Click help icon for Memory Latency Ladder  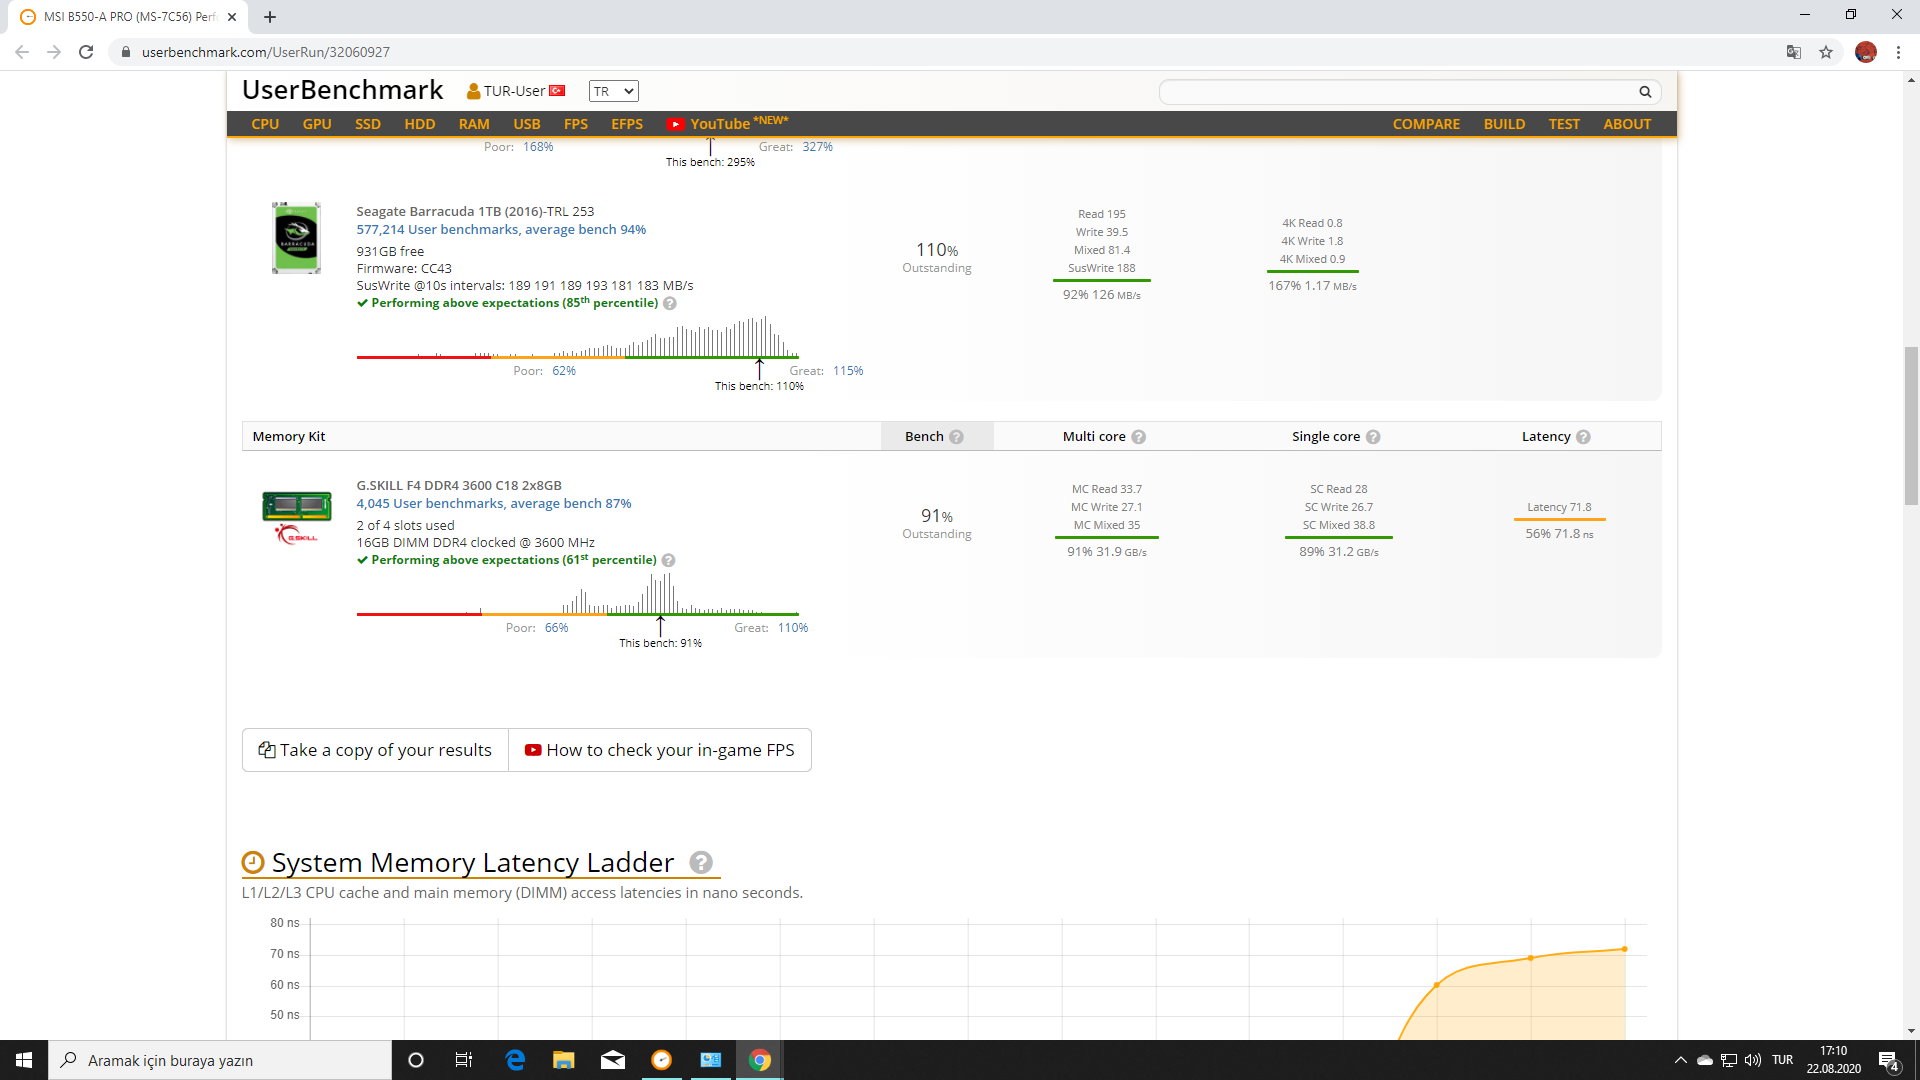tap(701, 862)
